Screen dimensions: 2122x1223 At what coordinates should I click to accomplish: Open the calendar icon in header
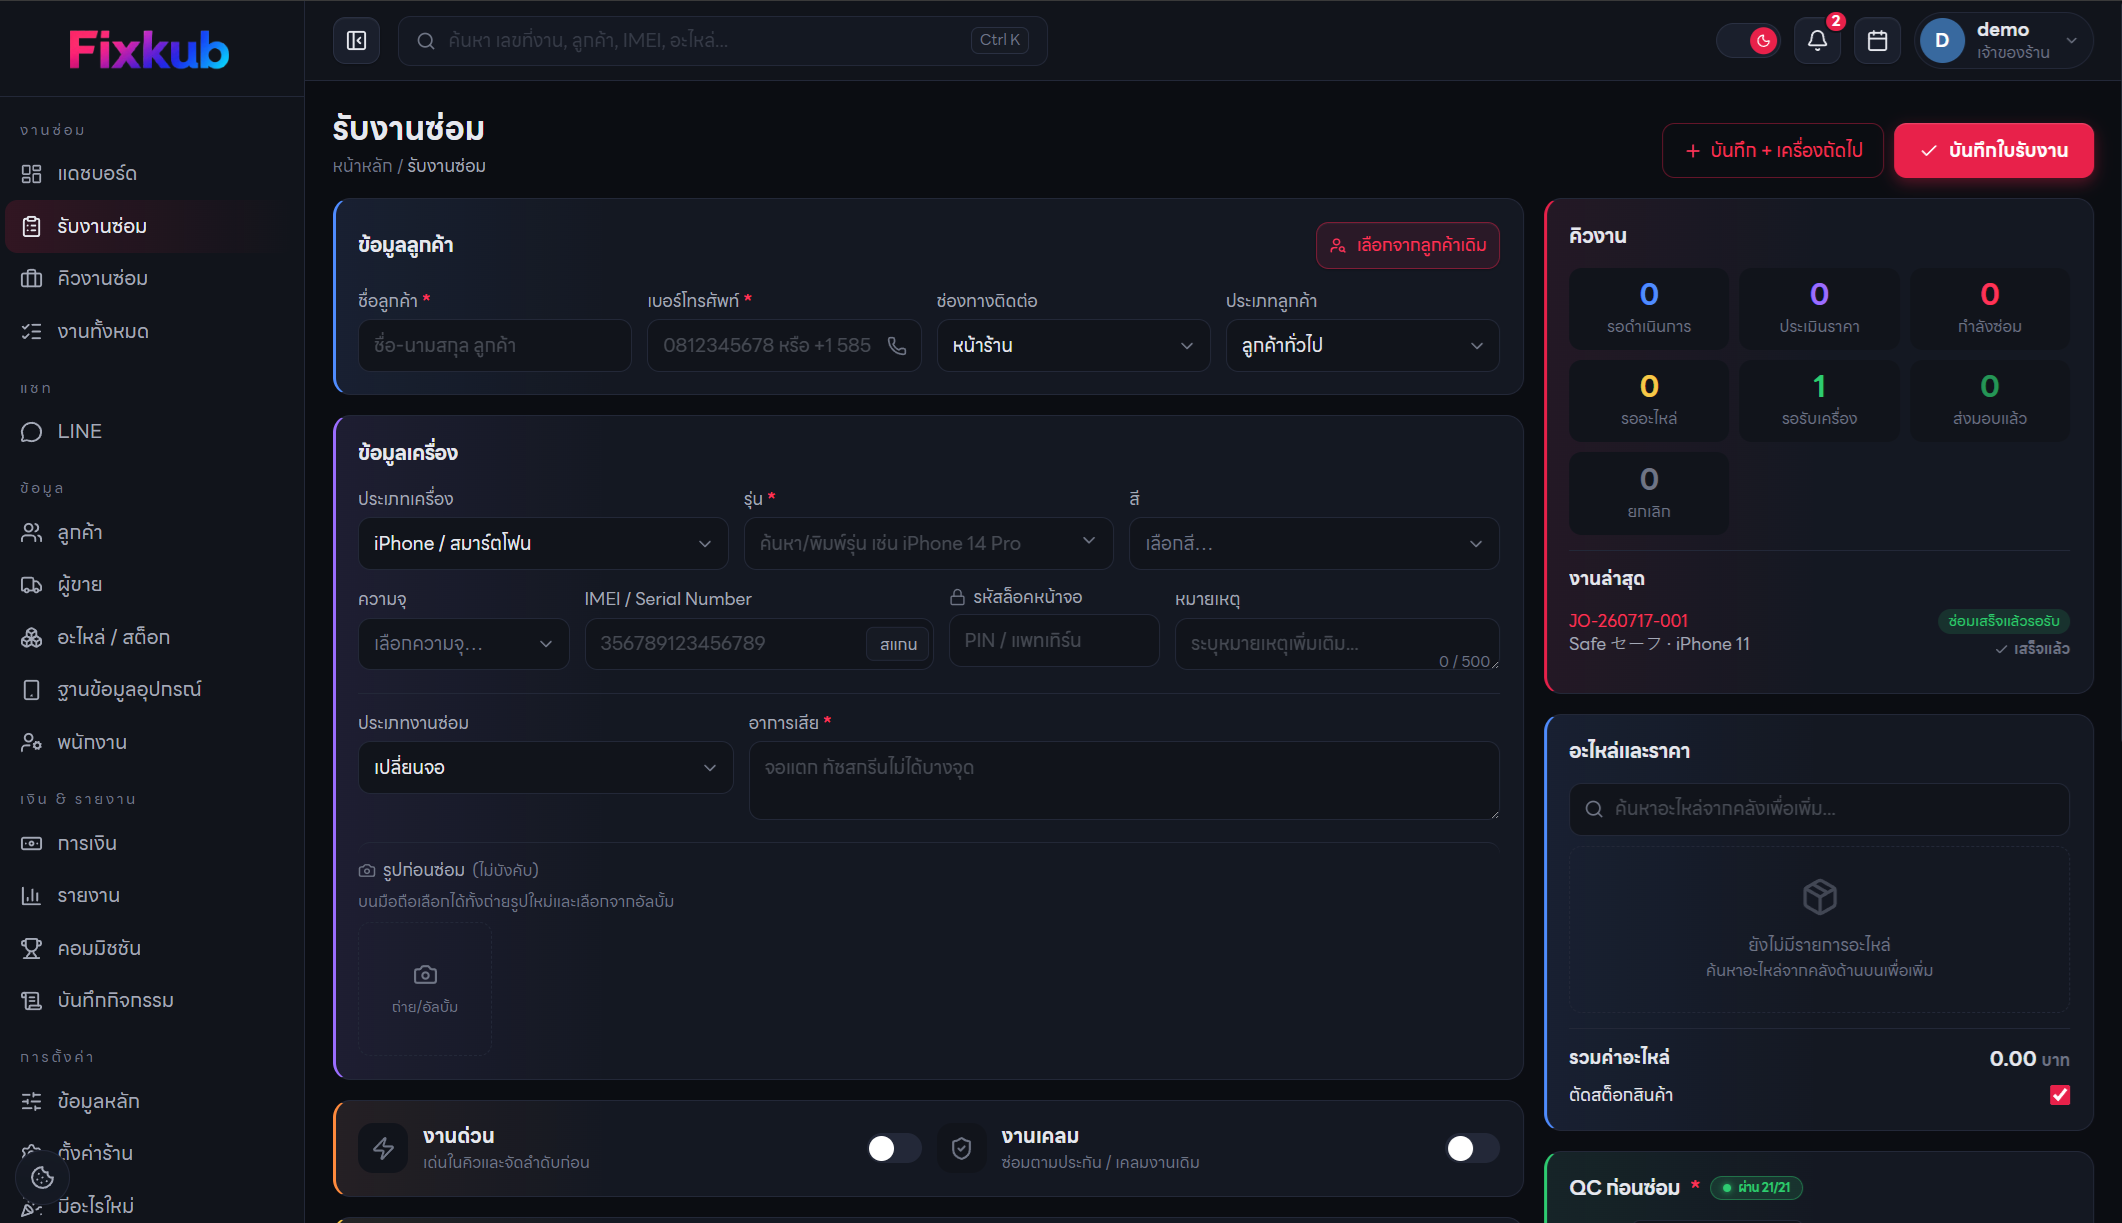click(x=1877, y=41)
